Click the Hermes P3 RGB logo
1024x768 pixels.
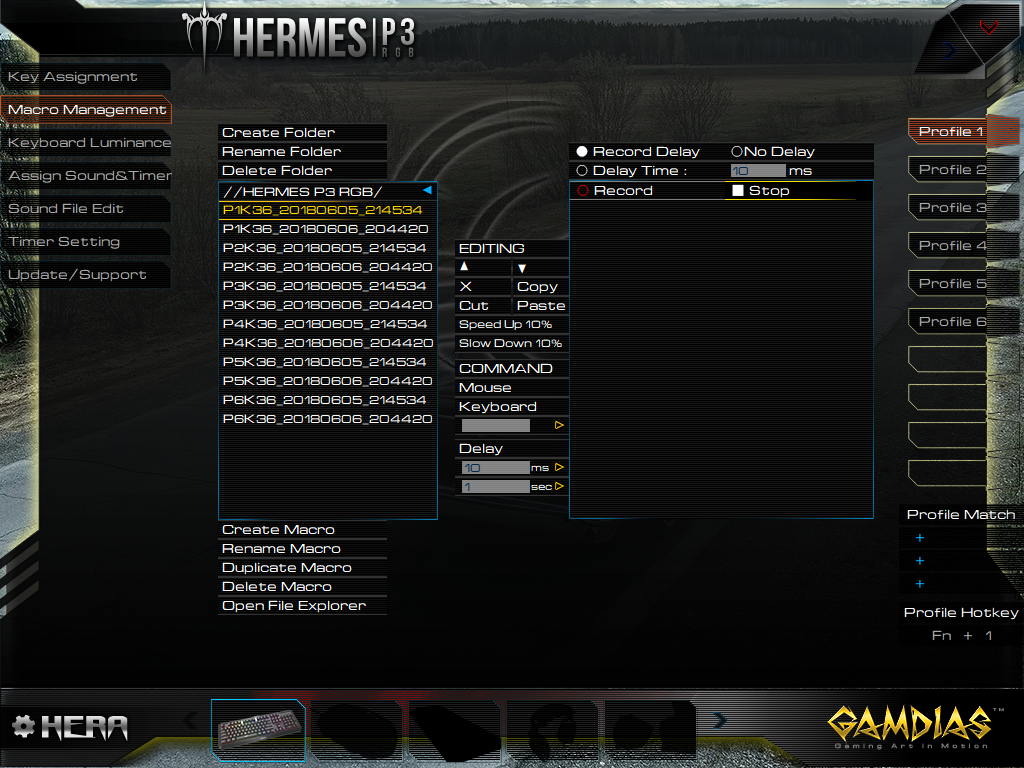[x=298, y=35]
